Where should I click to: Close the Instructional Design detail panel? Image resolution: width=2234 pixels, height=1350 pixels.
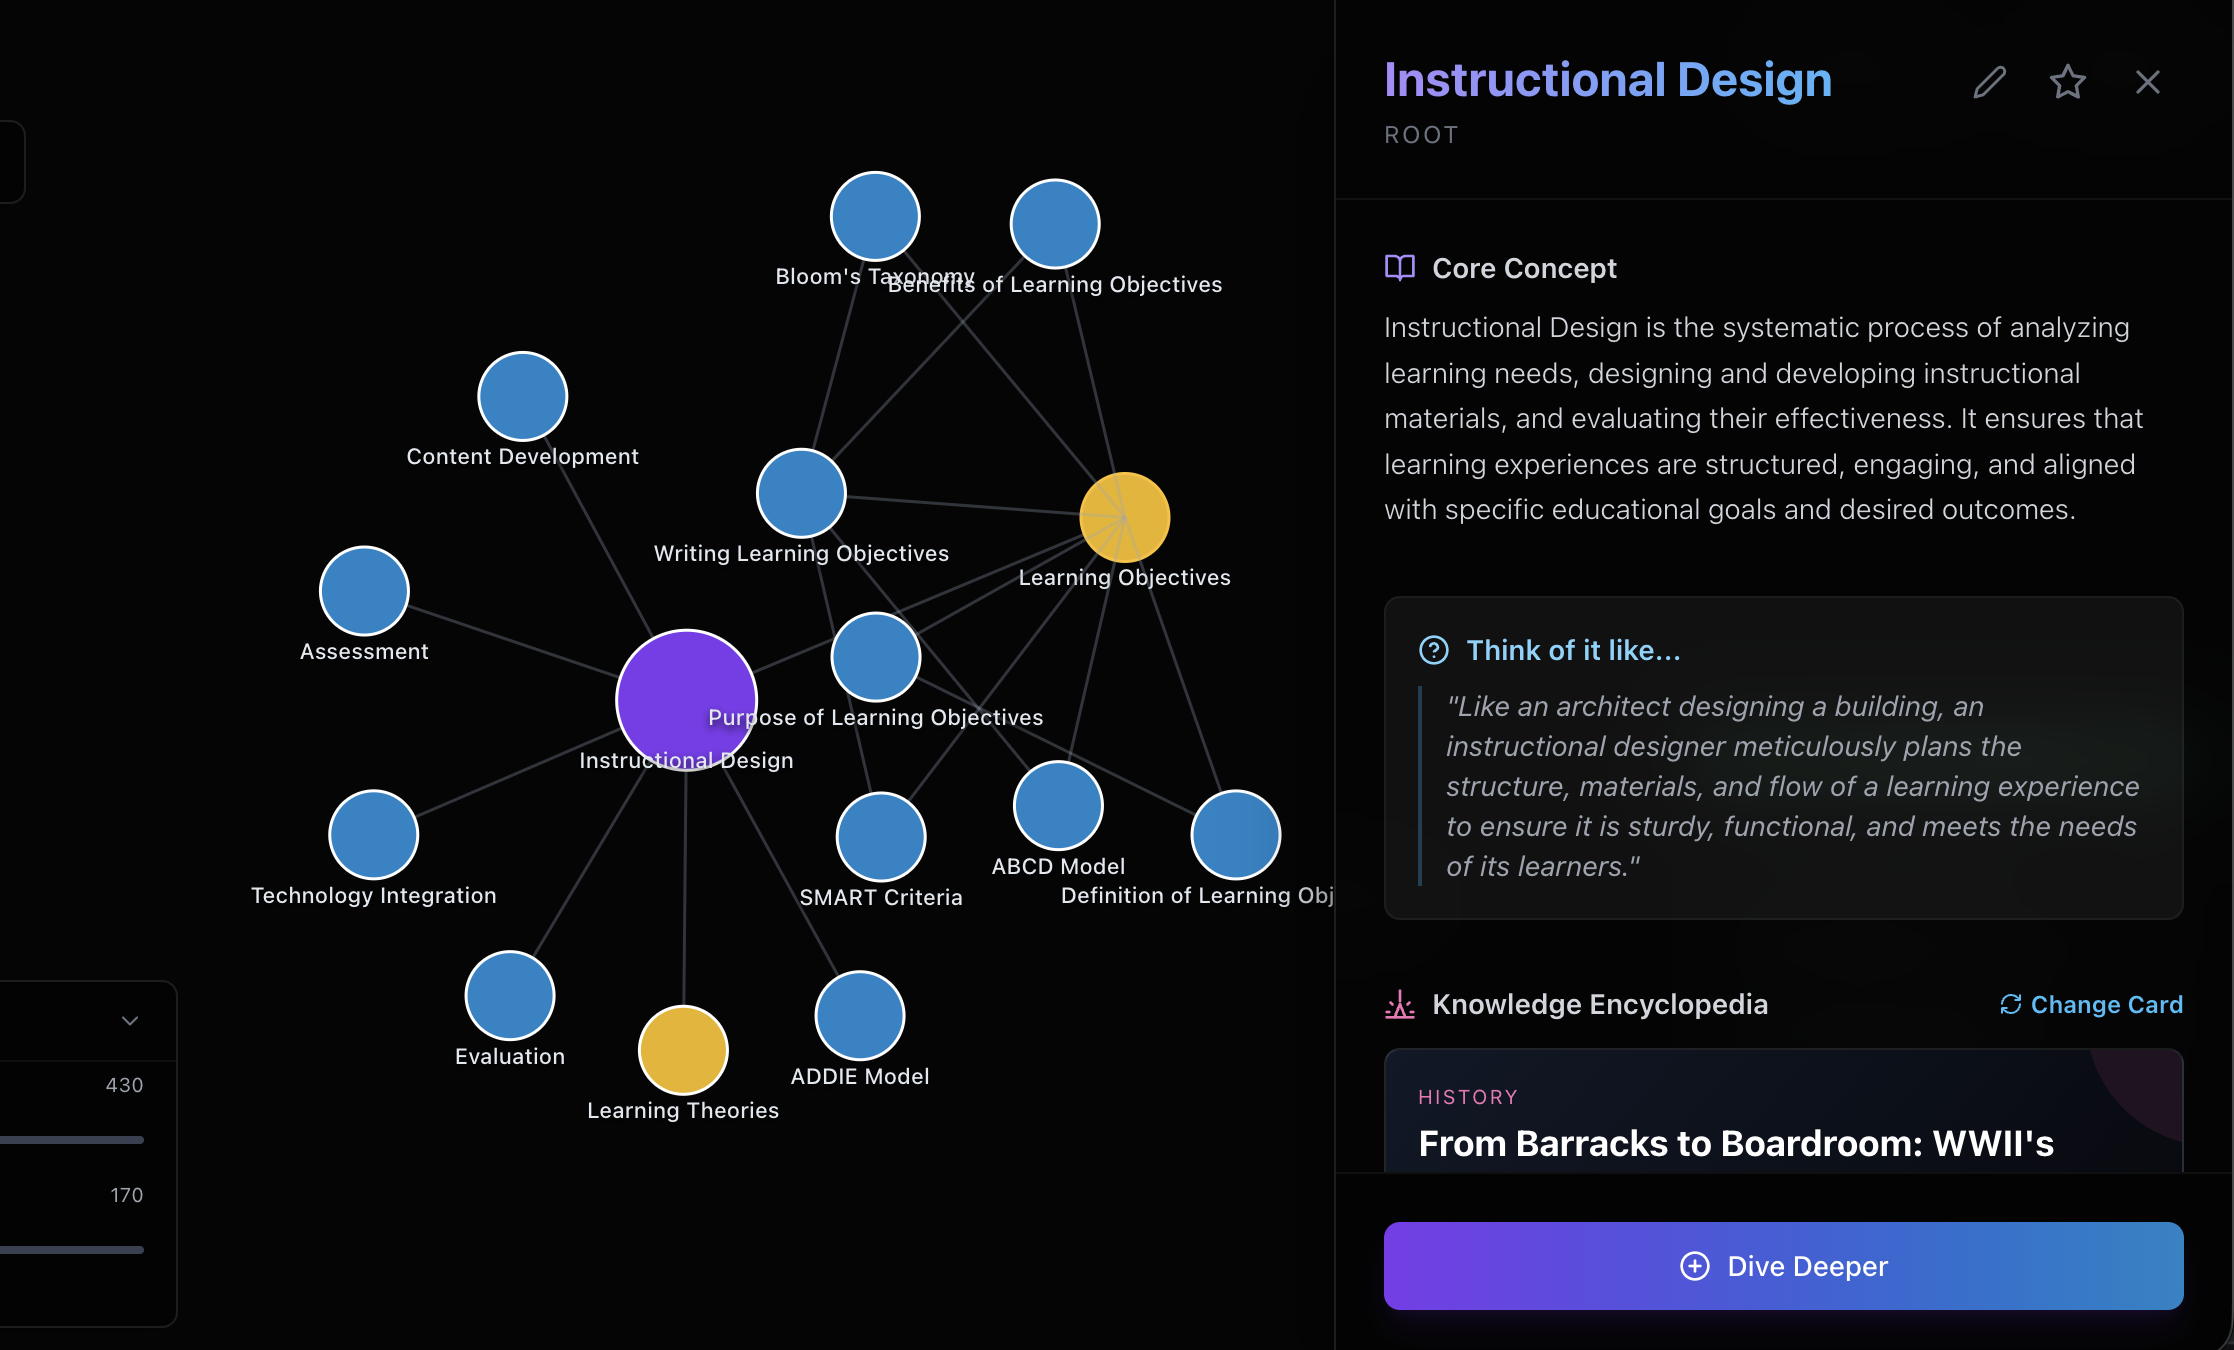point(2147,82)
